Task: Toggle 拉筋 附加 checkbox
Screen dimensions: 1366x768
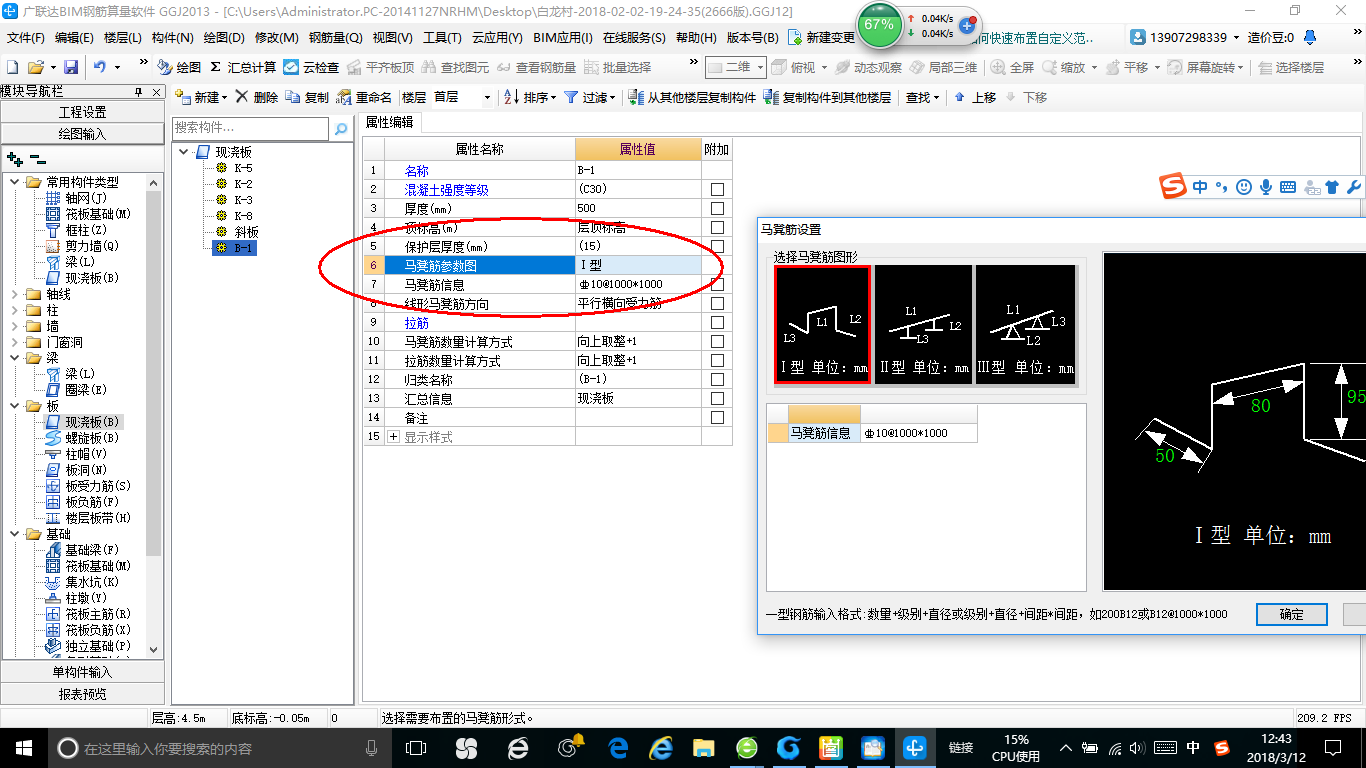Action: coord(717,322)
